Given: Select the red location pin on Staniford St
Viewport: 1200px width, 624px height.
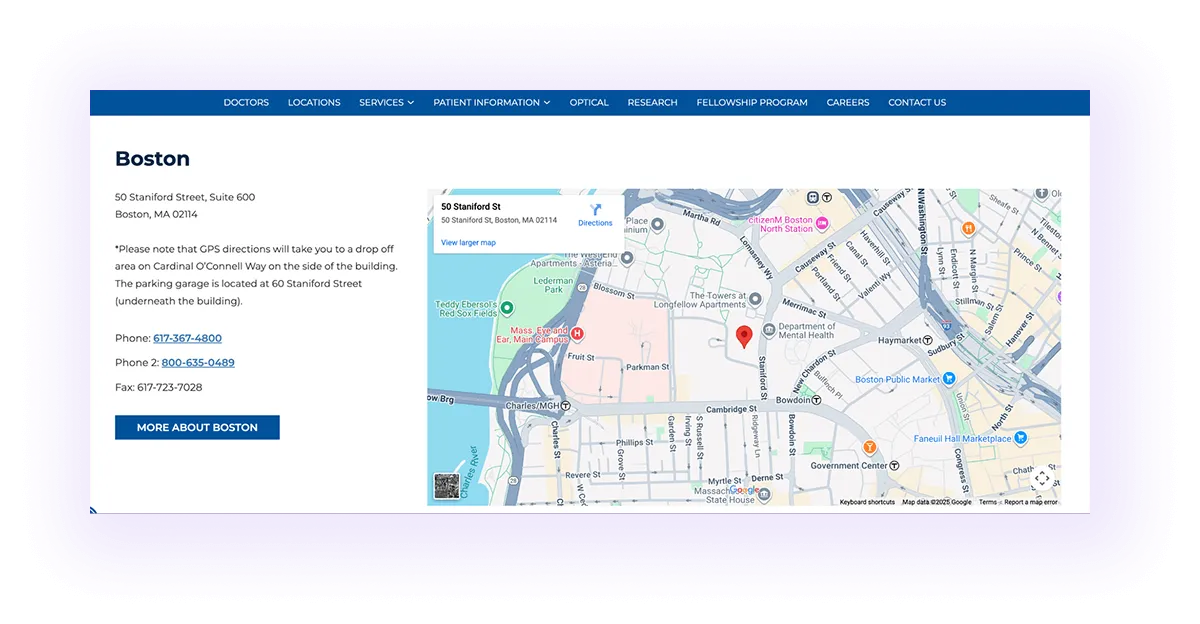Looking at the screenshot, I should pyautogui.click(x=744, y=335).
